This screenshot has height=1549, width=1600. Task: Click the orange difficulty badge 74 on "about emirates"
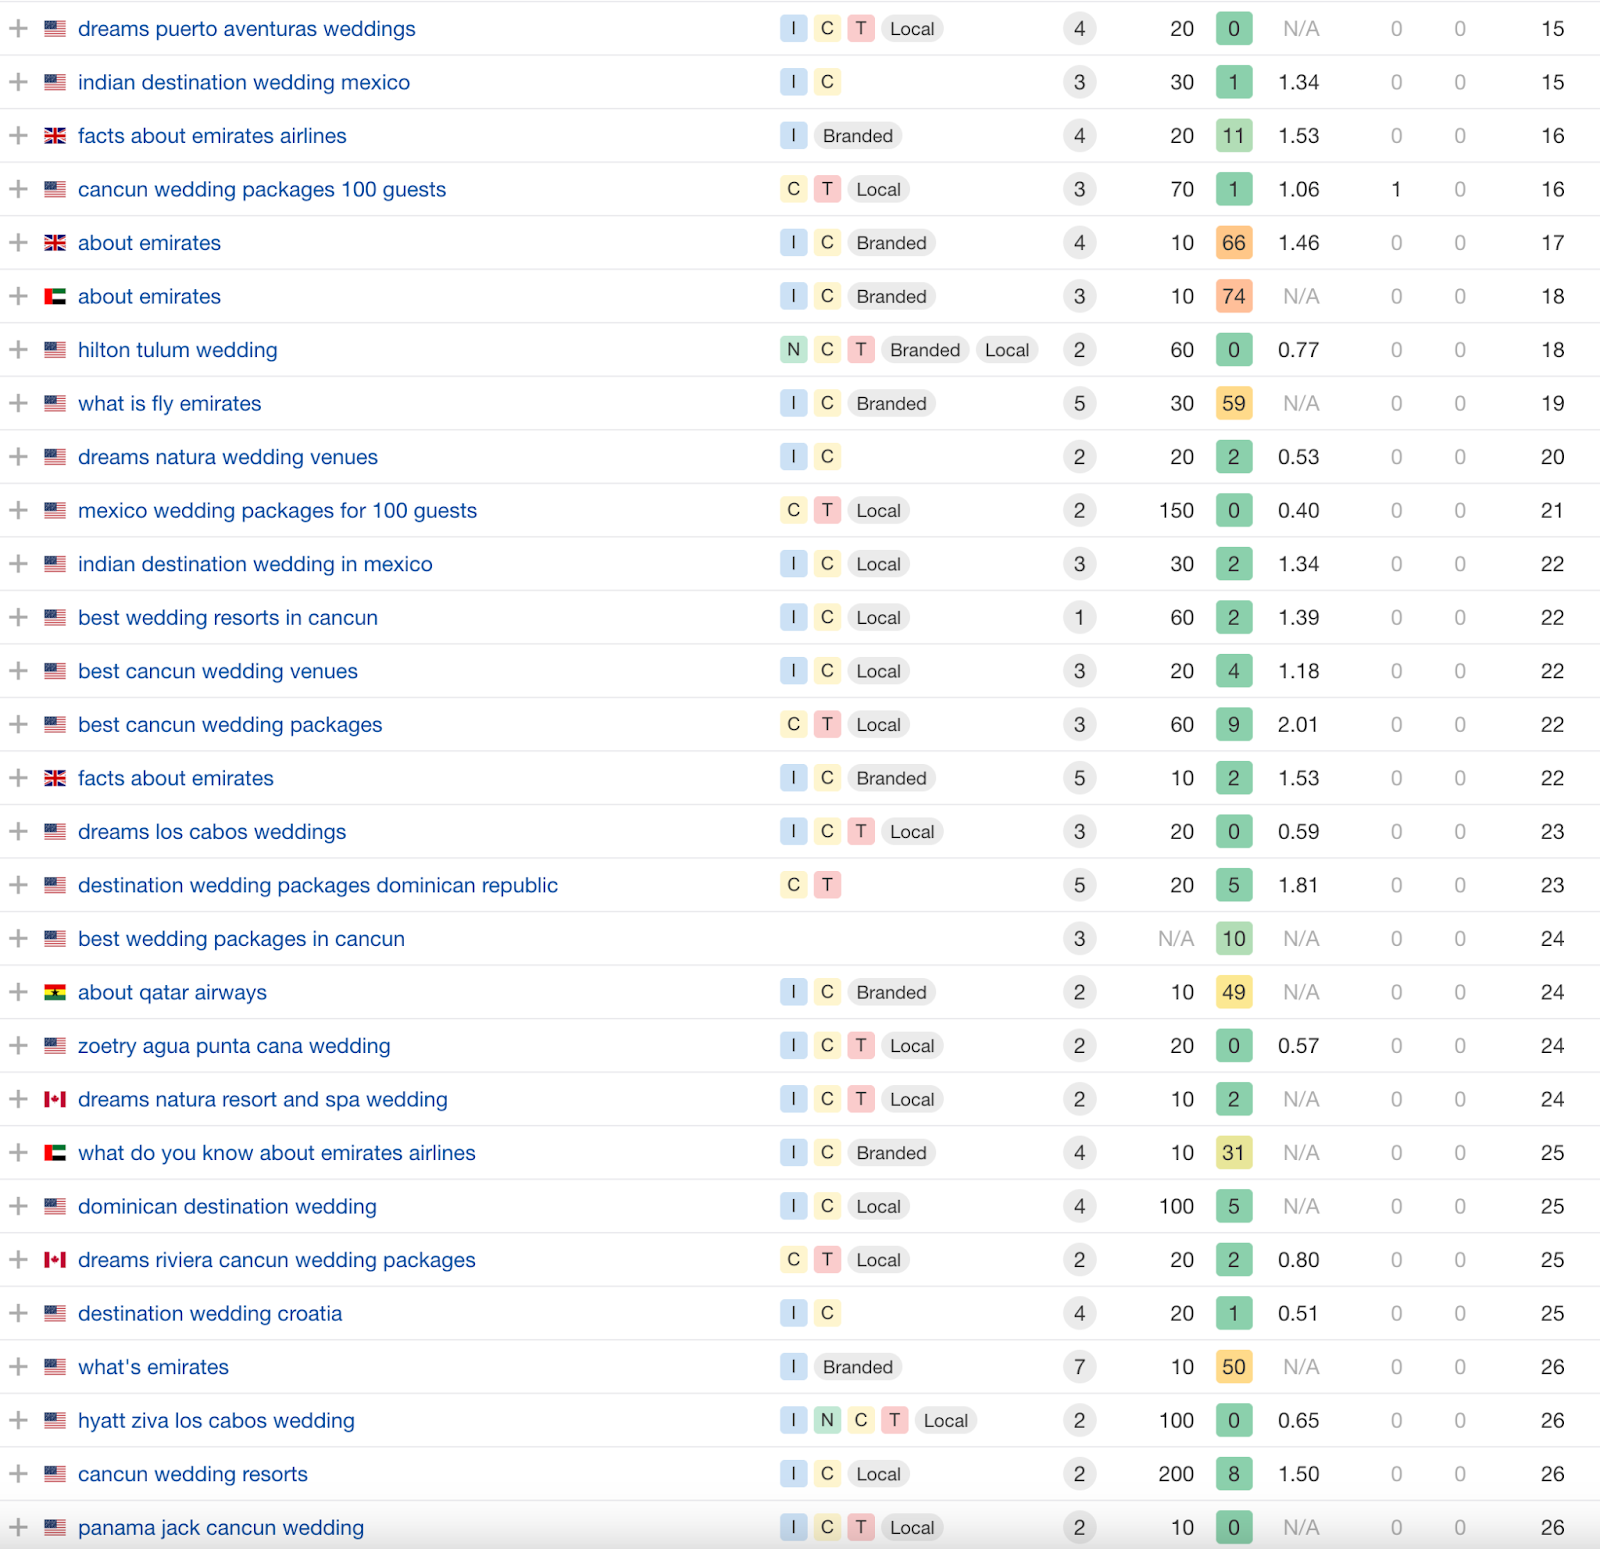coord(1233,296)
